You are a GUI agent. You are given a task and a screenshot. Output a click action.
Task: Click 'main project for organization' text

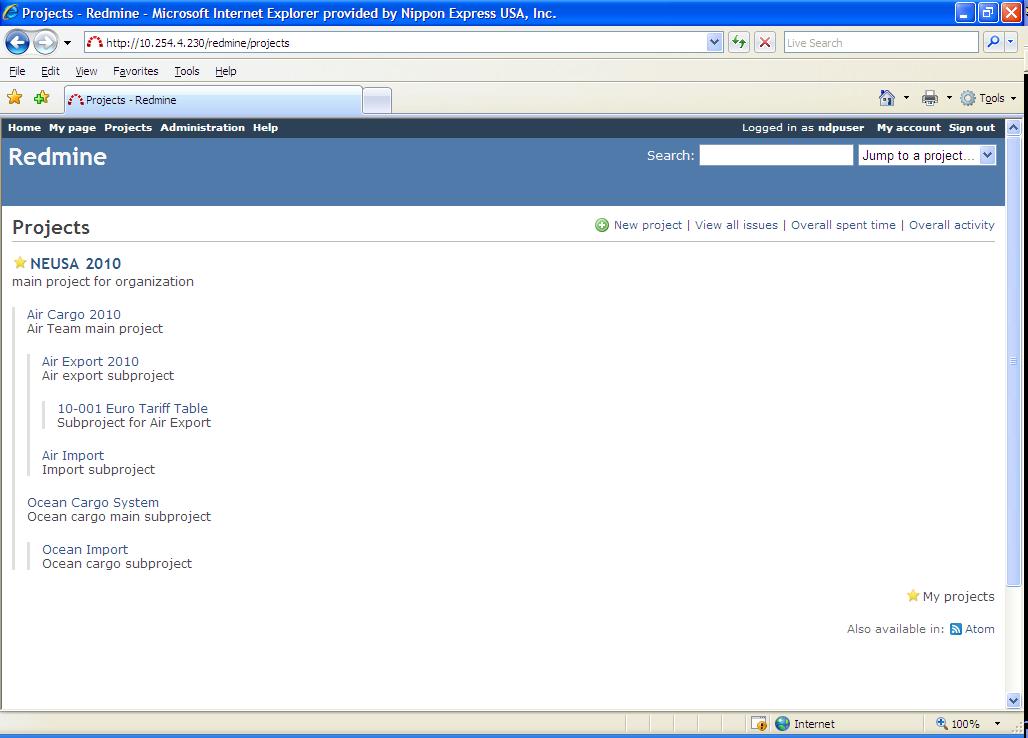pyautogui.click(x=103, y=282)
